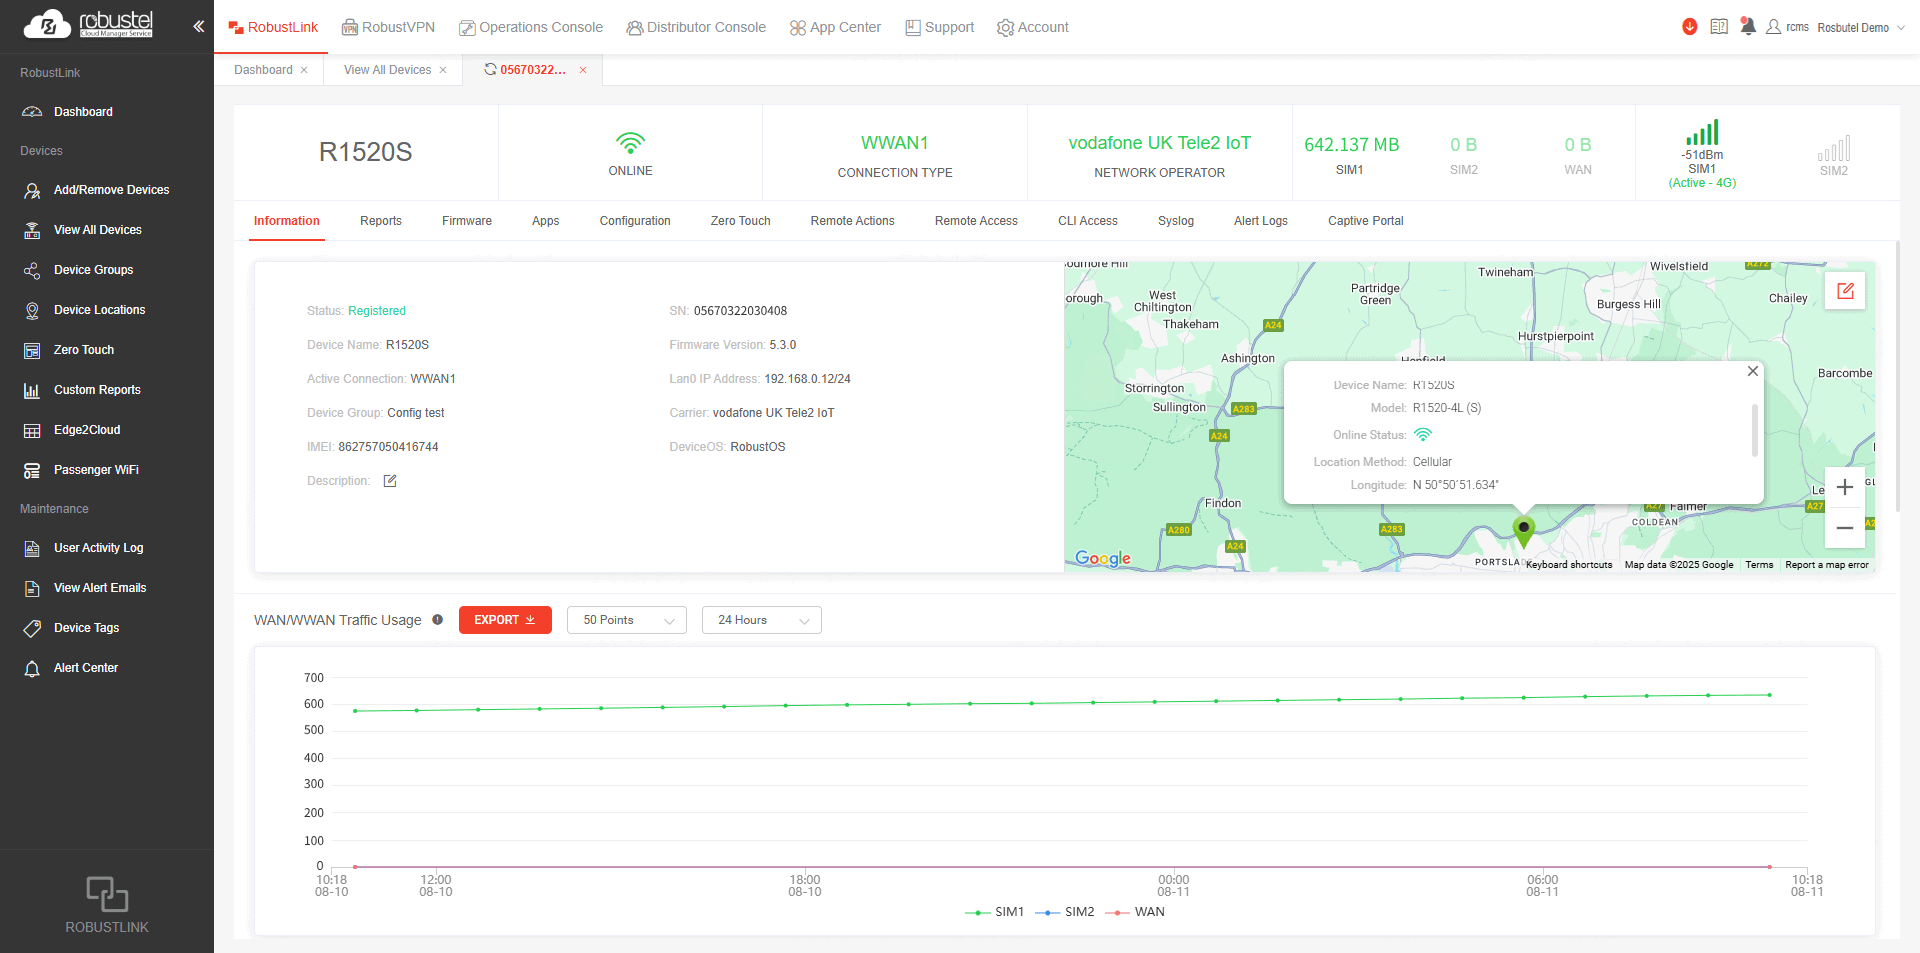Screen dimensions: 1920x953
Task: Click the traffic usage info icon
Action: point(437,620)
